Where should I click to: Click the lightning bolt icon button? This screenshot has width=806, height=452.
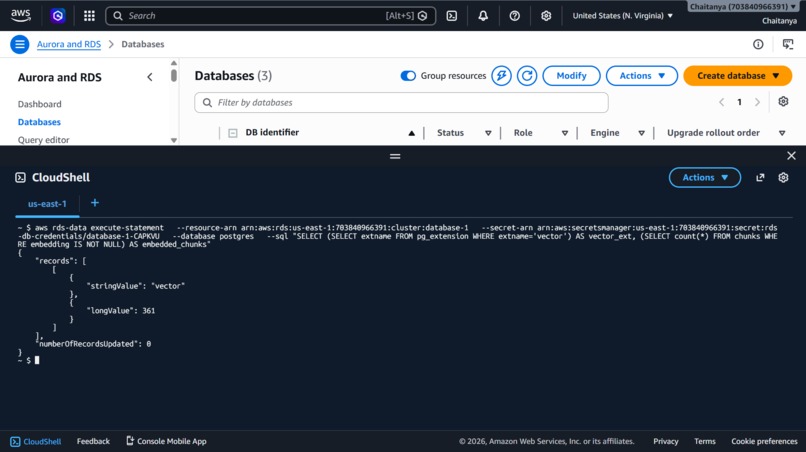click(x=501, y=76)
